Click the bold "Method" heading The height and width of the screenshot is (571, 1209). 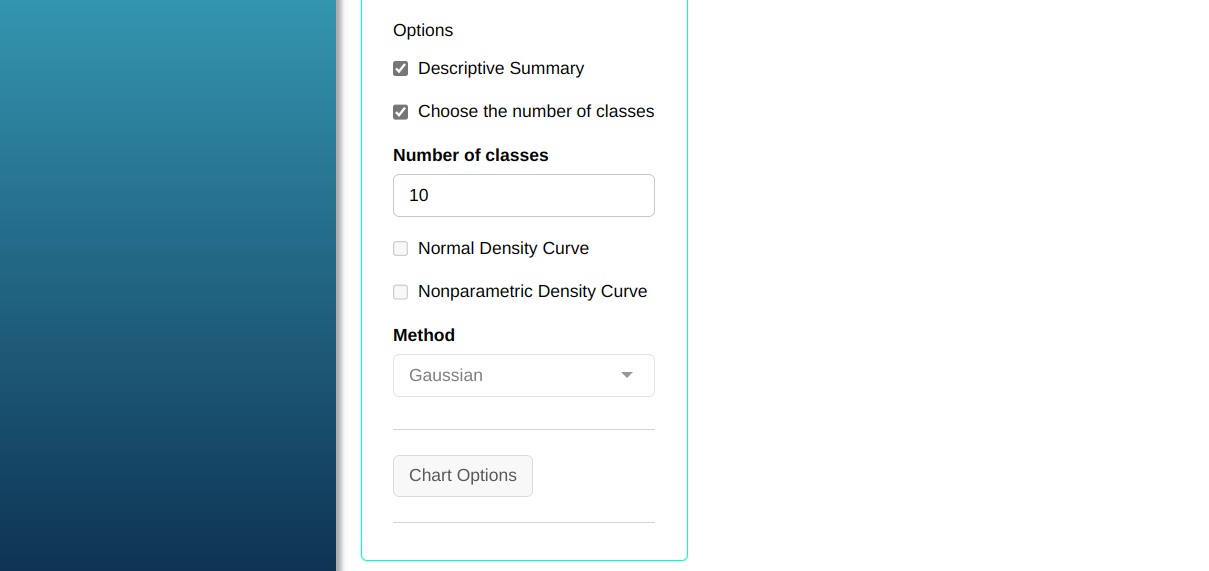424,335
